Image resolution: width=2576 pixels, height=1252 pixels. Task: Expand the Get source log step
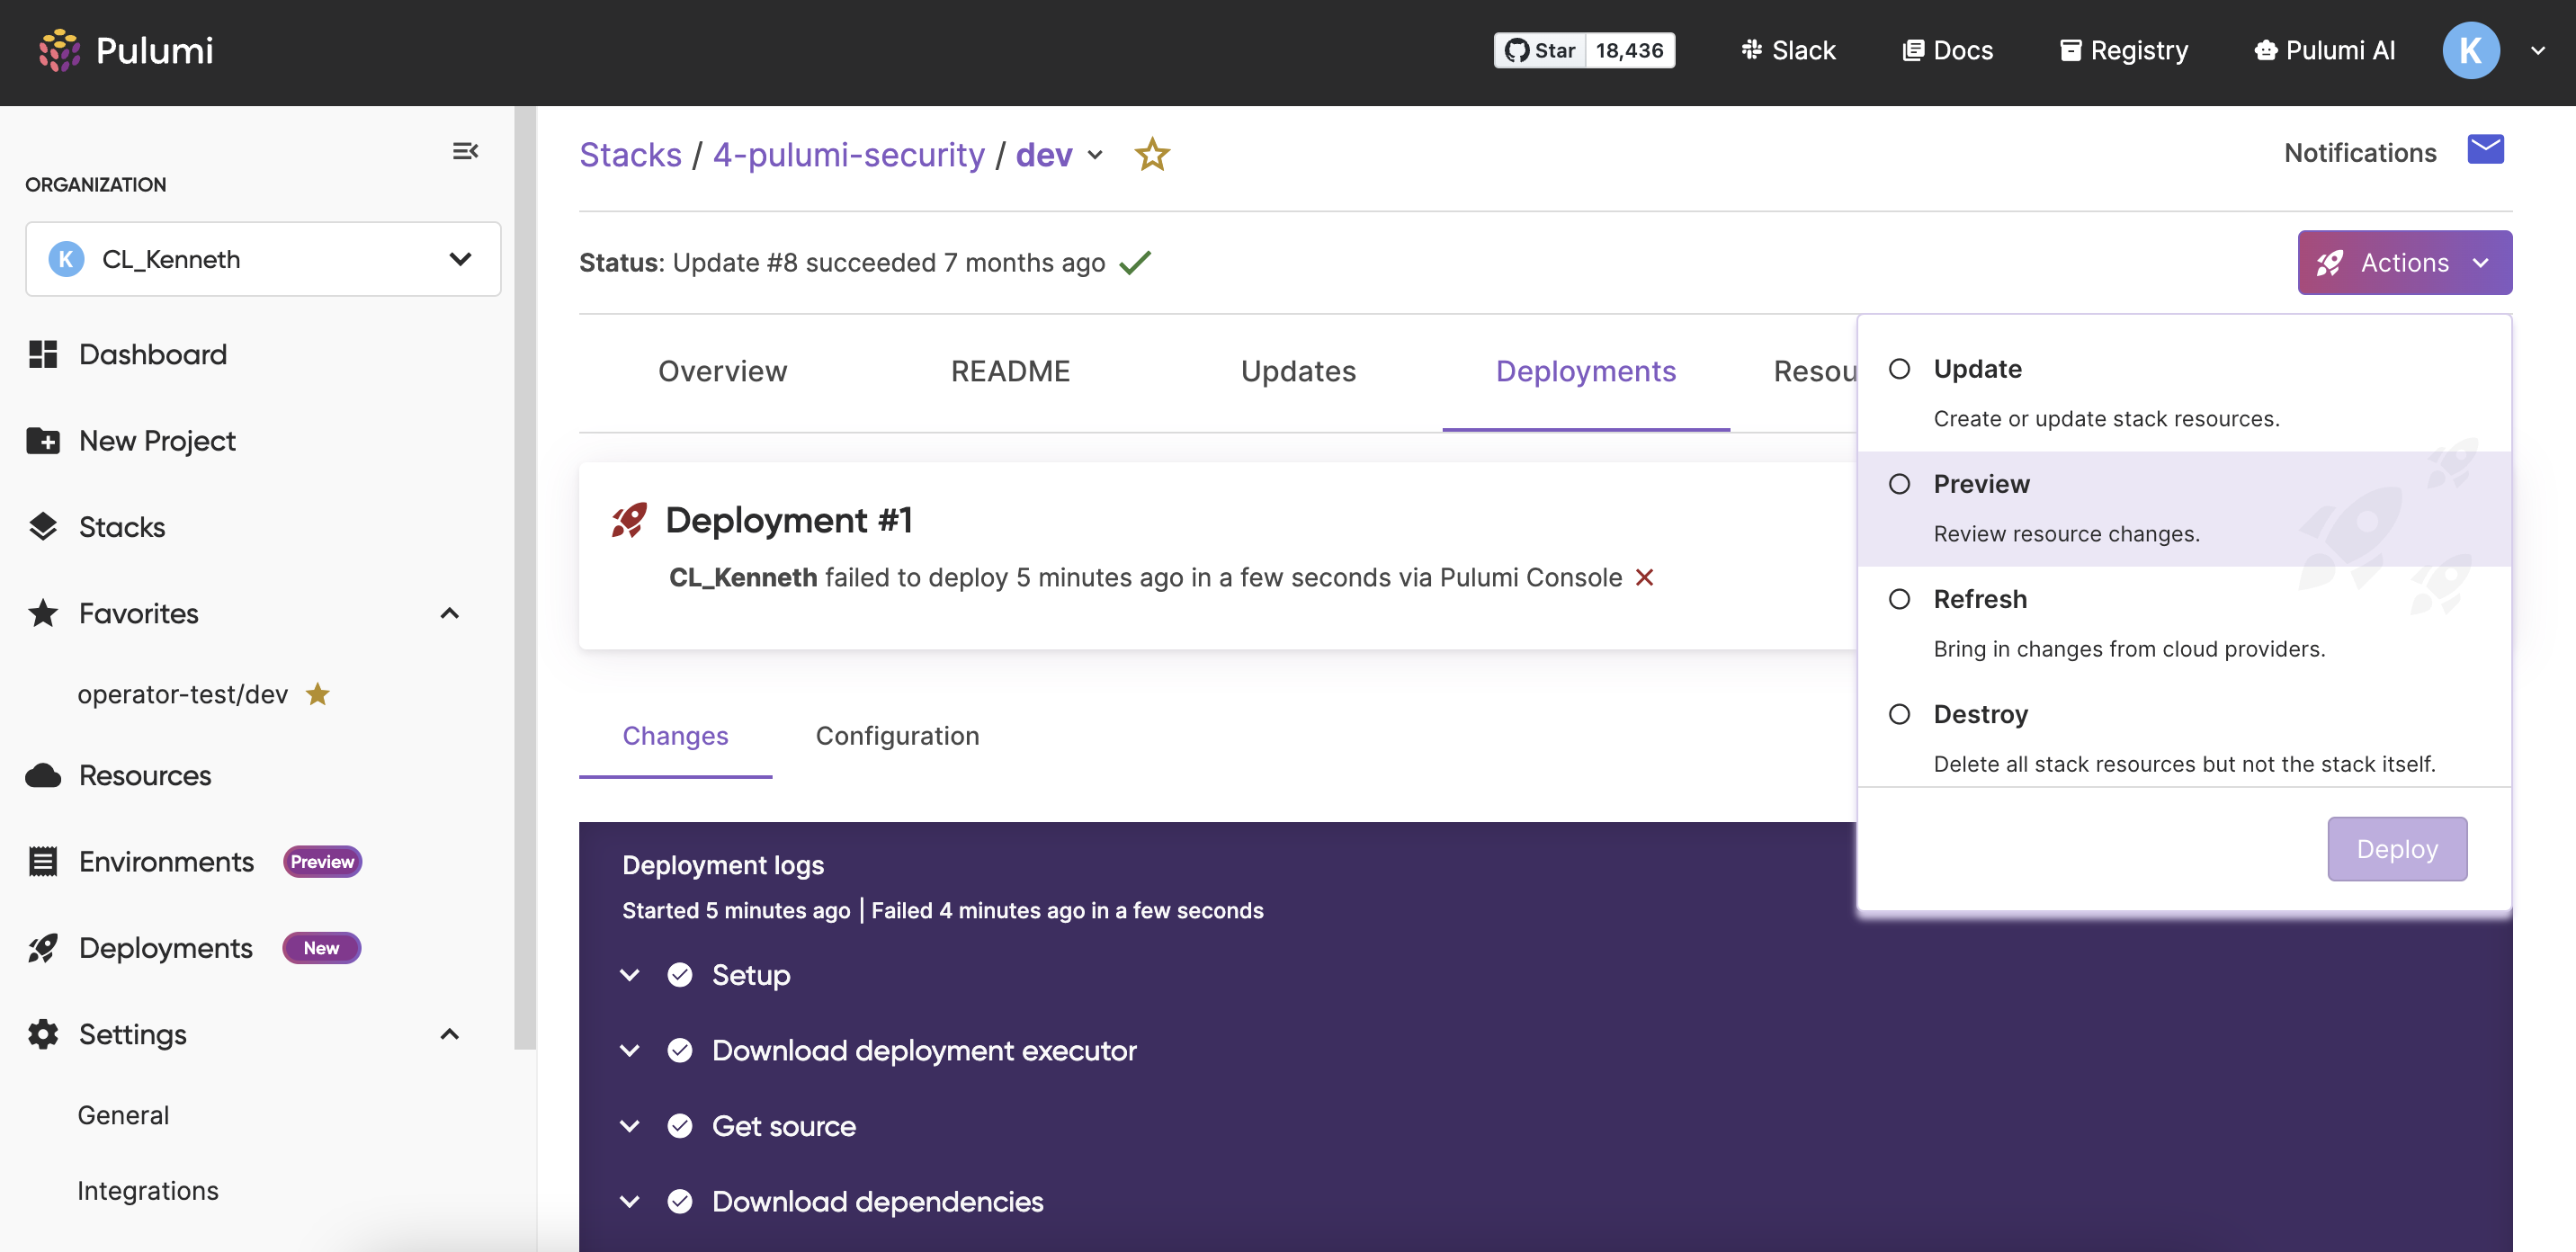(x=630, y=1126)
